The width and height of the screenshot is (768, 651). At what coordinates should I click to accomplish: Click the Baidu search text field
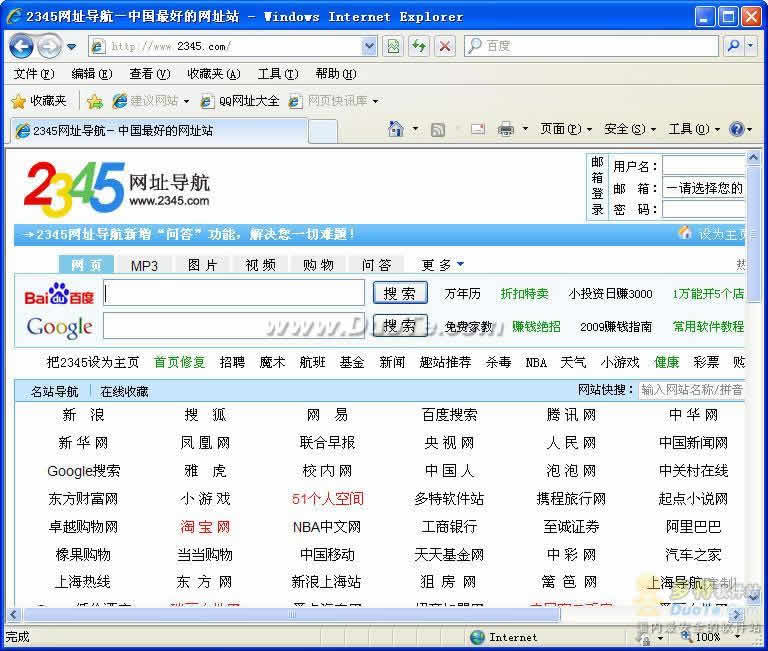(234, 293)
